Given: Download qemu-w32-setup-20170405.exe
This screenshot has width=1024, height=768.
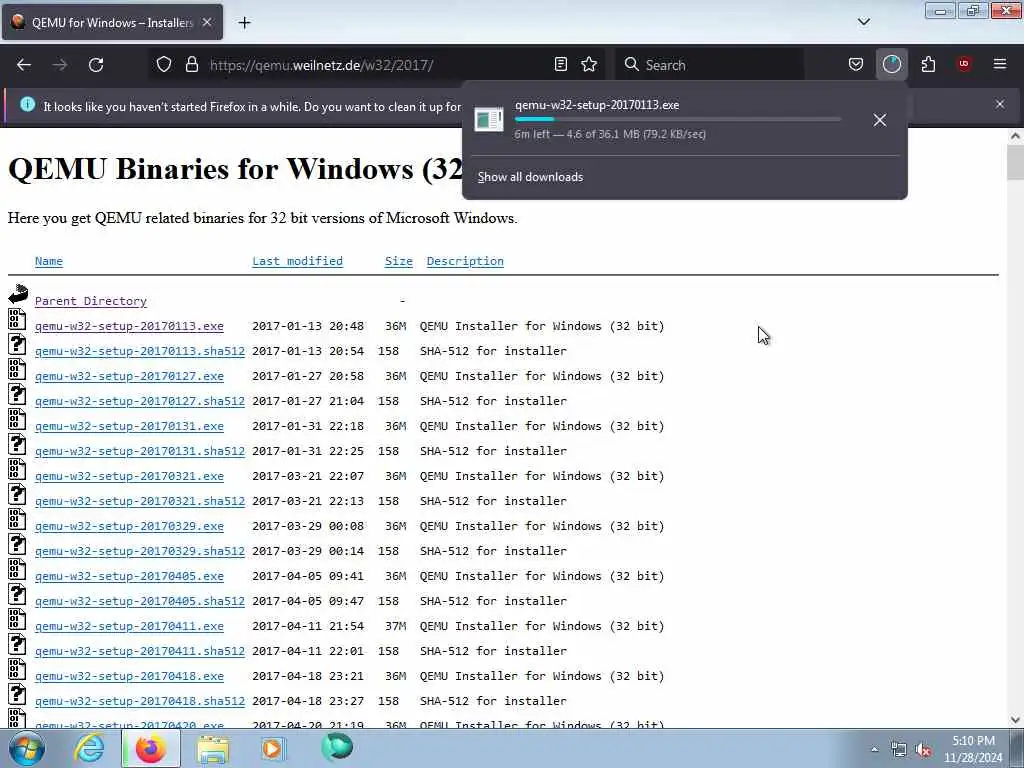Looking at the screenshot, I should 129,576.
